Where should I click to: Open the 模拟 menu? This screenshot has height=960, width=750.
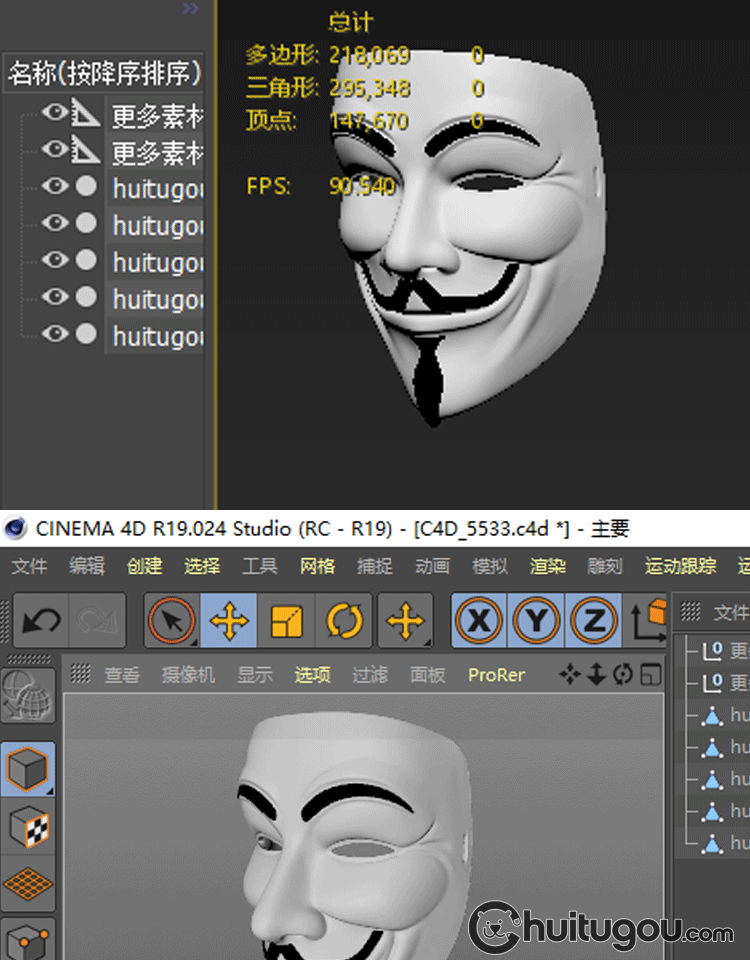point(489,566)
